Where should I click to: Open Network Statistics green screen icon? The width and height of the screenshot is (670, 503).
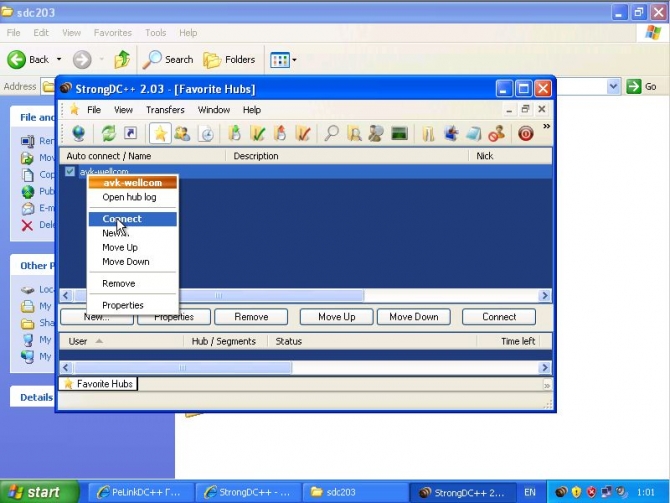coord(400,134)
